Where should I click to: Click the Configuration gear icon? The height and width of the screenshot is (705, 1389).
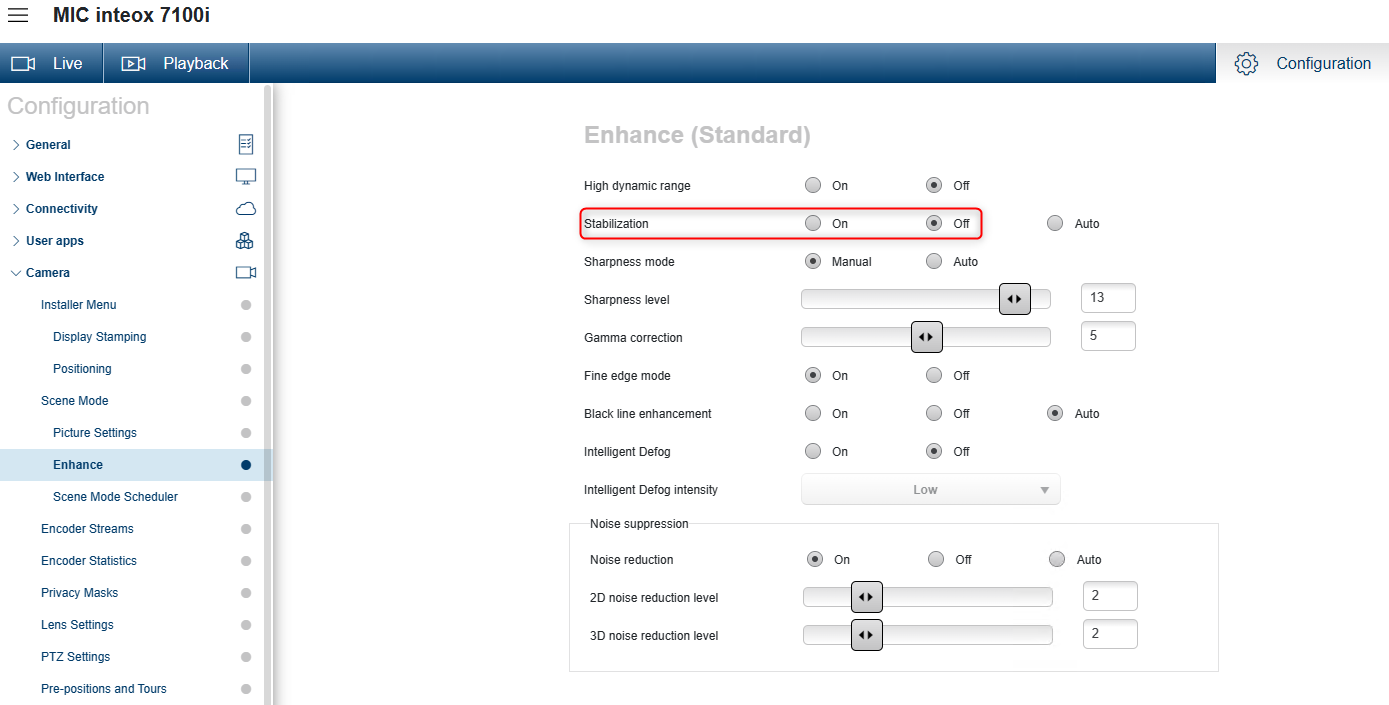[1246, 63]
